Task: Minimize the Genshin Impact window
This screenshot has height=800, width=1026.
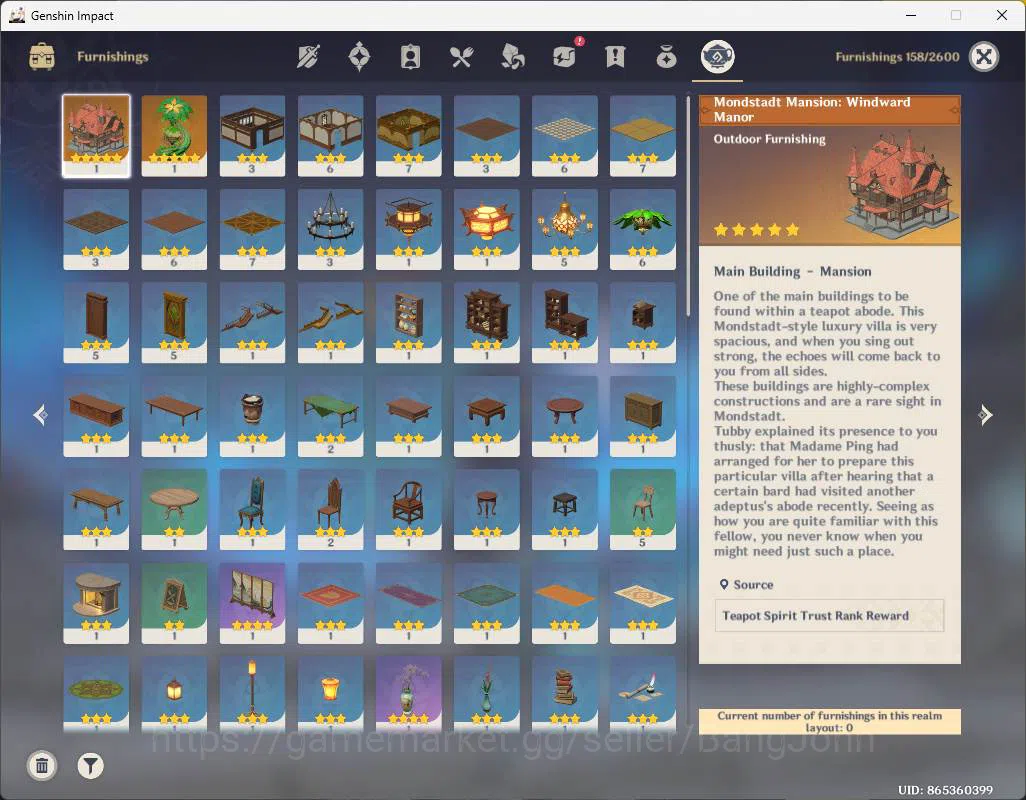Action: click(x=911, y=15)
